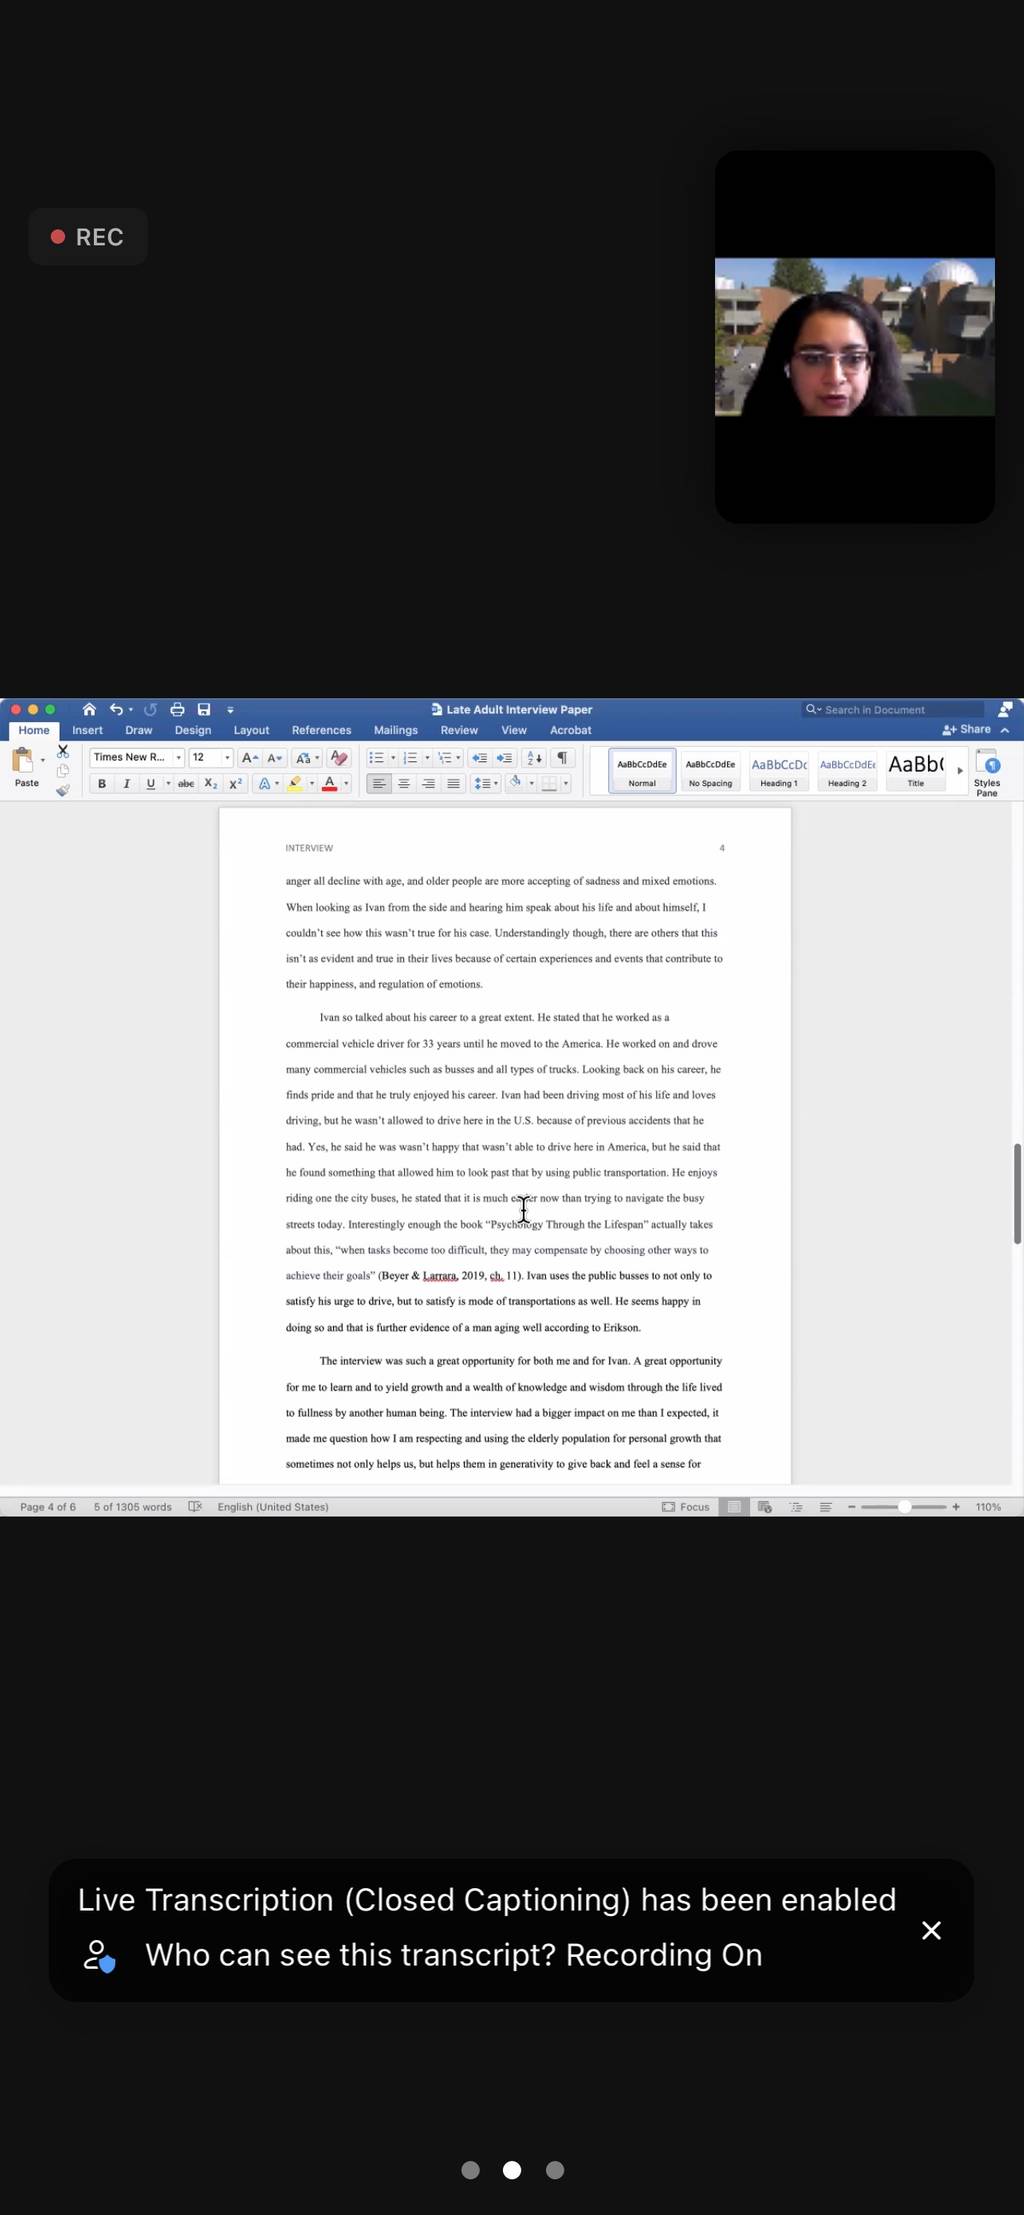Open the Design tab
Image resolution: width=1024 pixels, height=2215 pixels.
coord(193,731)
